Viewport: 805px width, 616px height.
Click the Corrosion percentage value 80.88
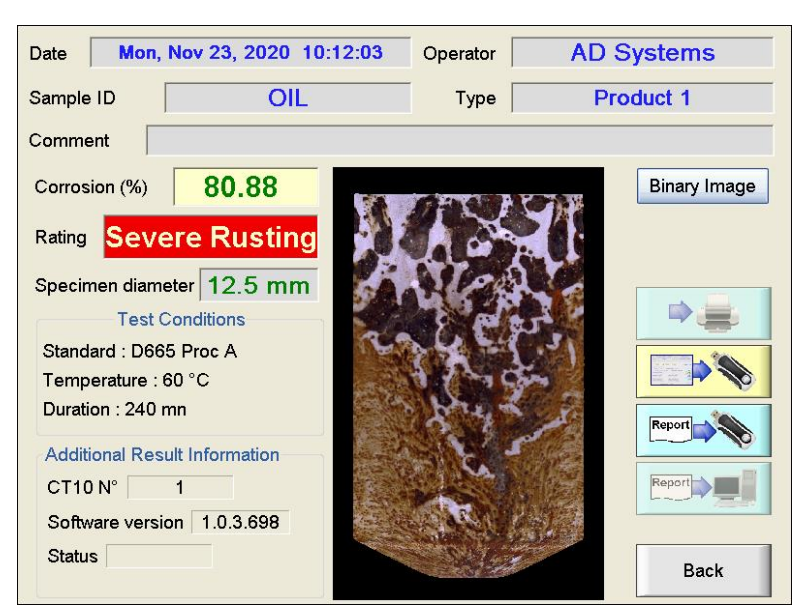click(x=246, y=187)
